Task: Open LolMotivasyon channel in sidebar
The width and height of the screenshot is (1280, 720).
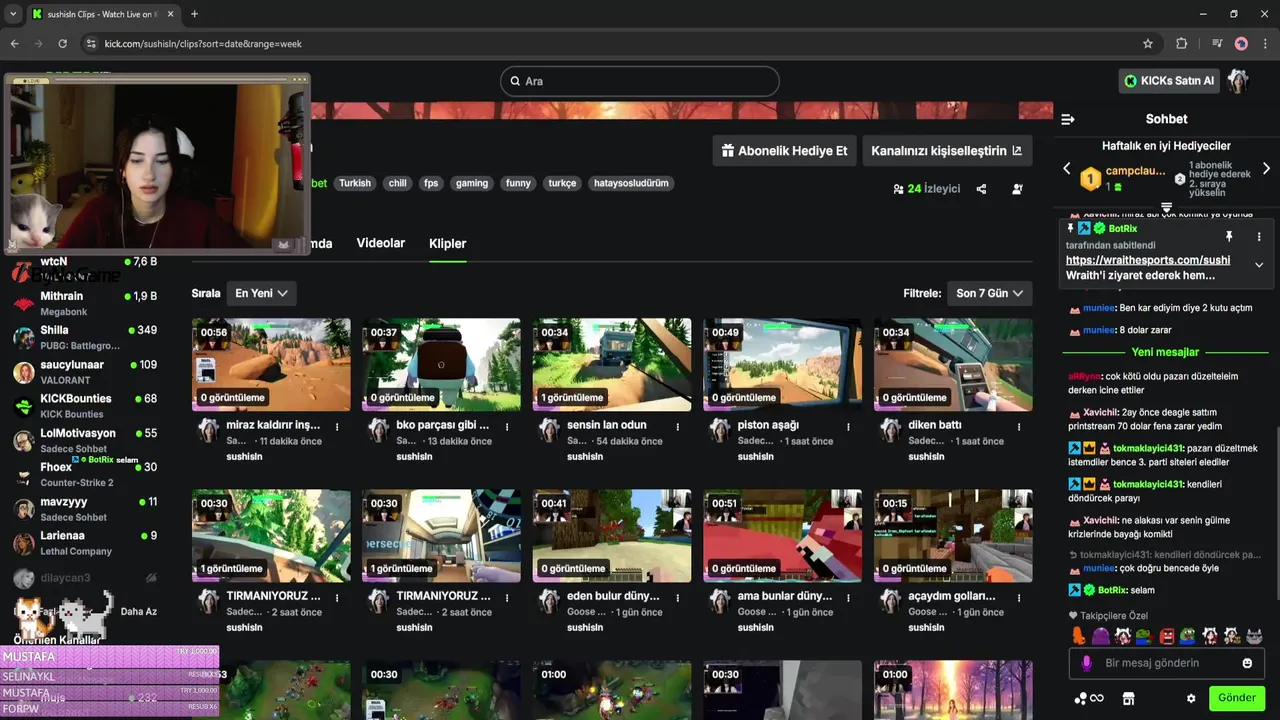Action: [x=85, y=440]
